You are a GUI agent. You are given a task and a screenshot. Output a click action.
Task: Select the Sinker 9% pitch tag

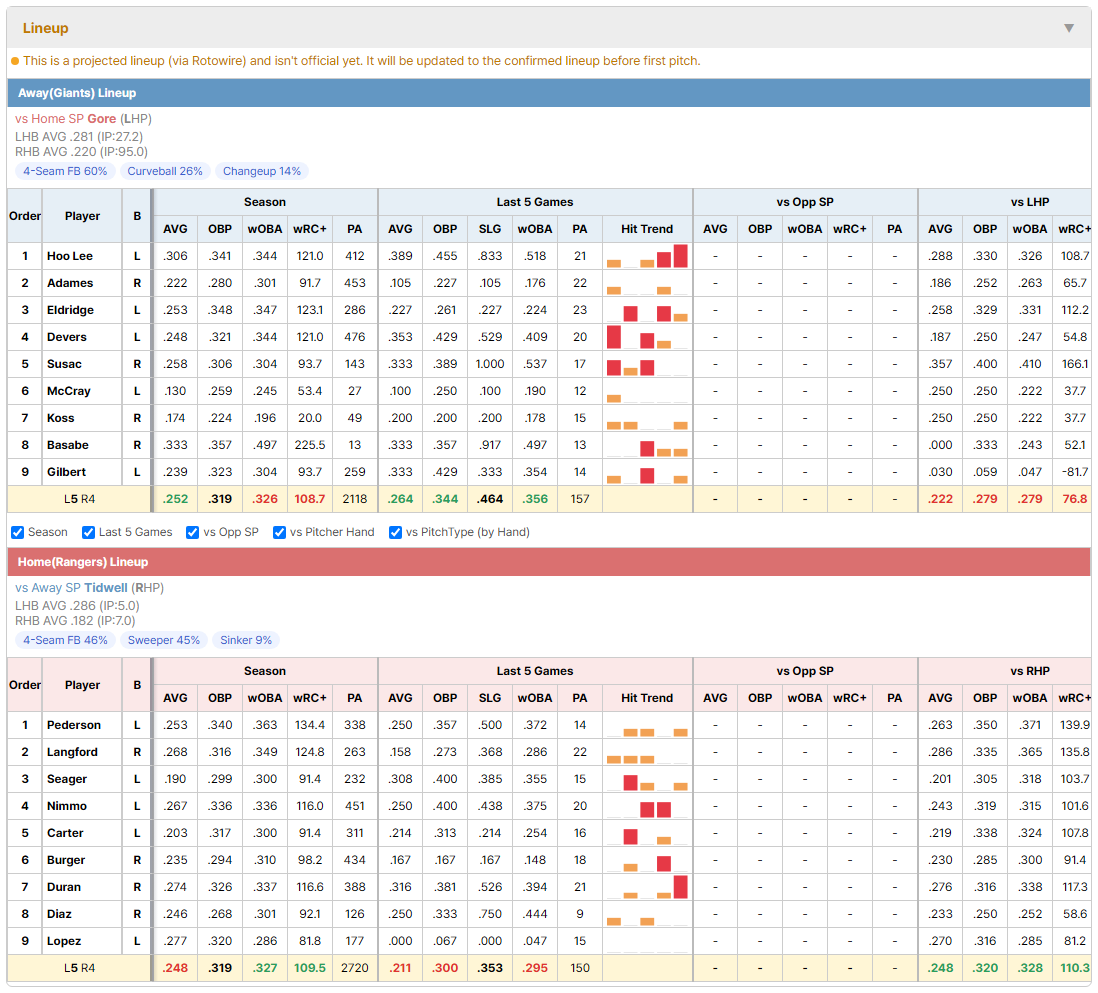tap(246, 640)
